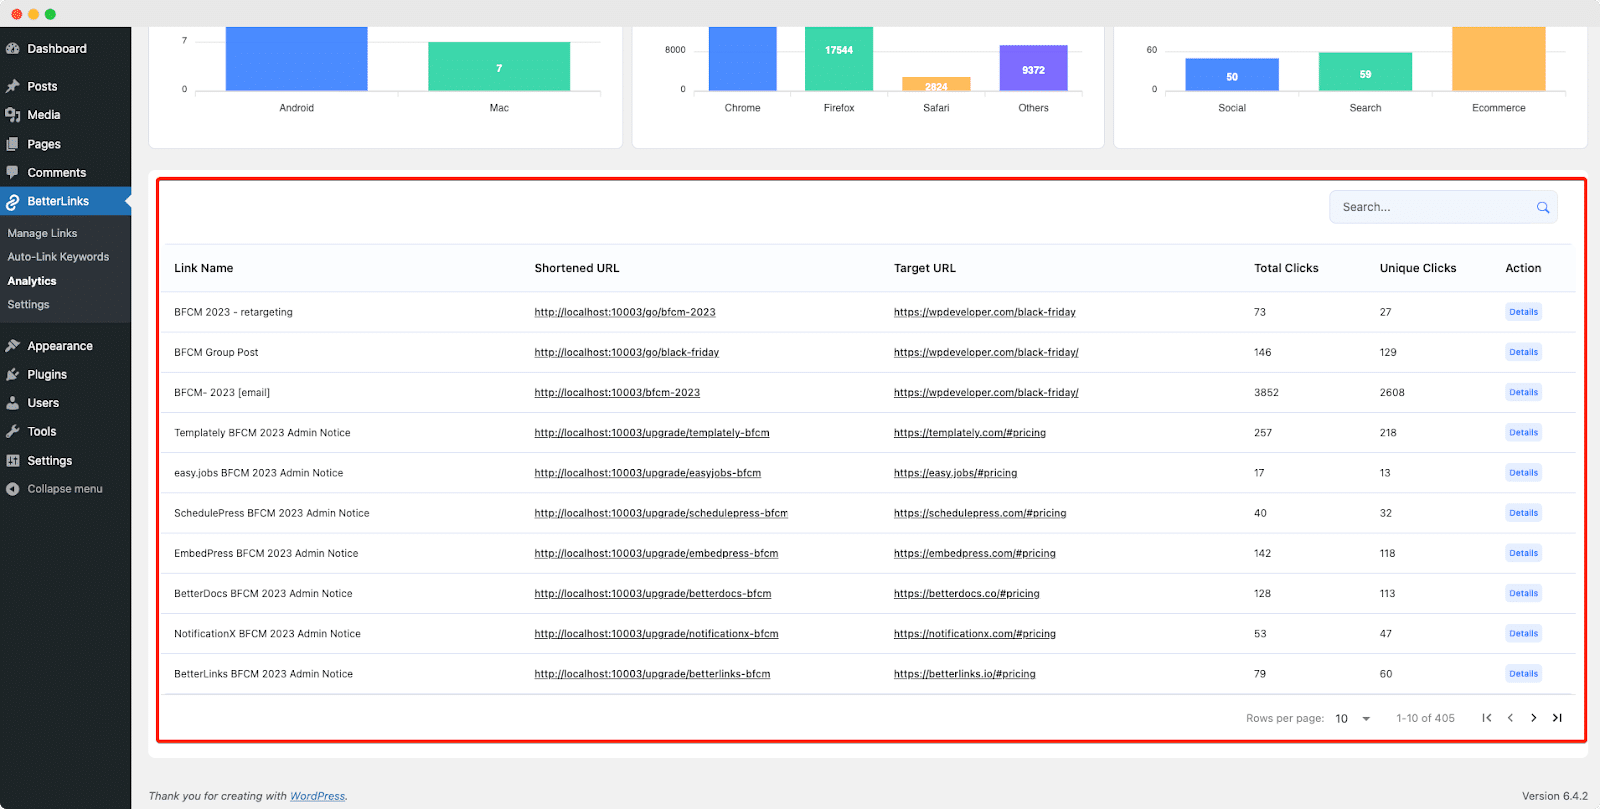Click the blue Android bar in chart

point(296,59)
